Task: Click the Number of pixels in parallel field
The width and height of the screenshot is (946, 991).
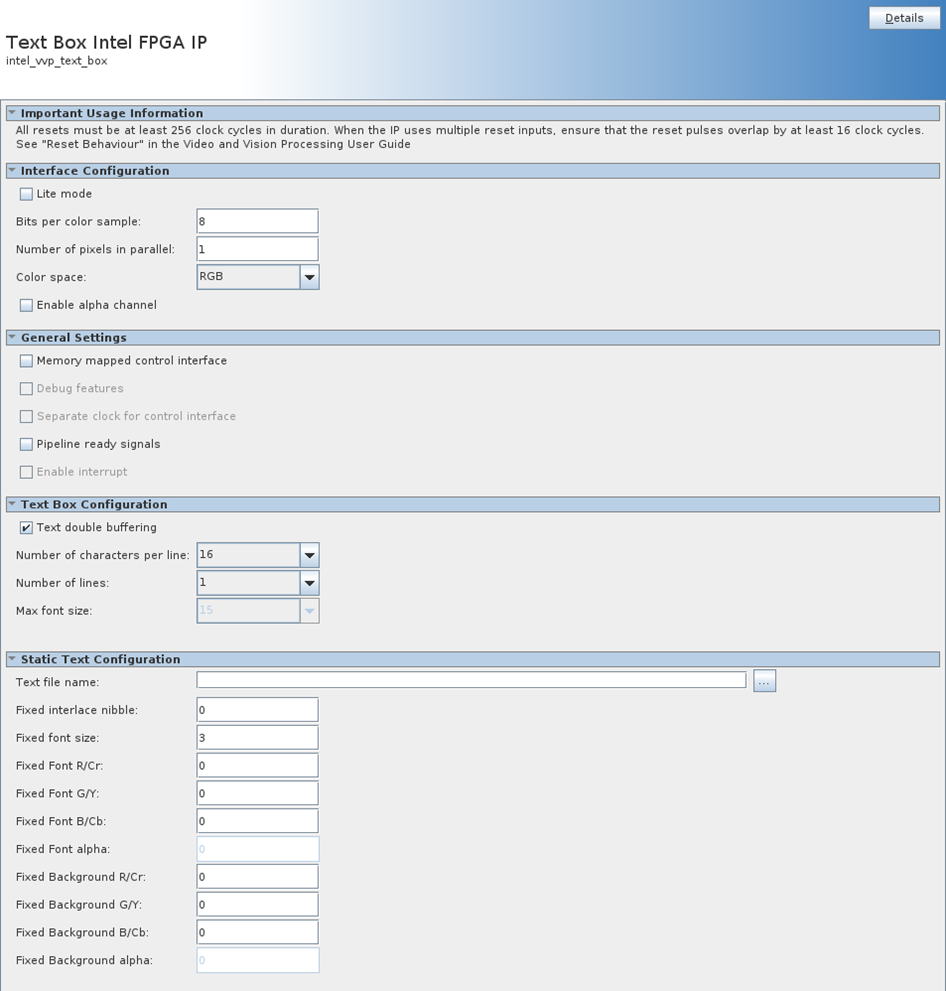Action: pos(257,249)
